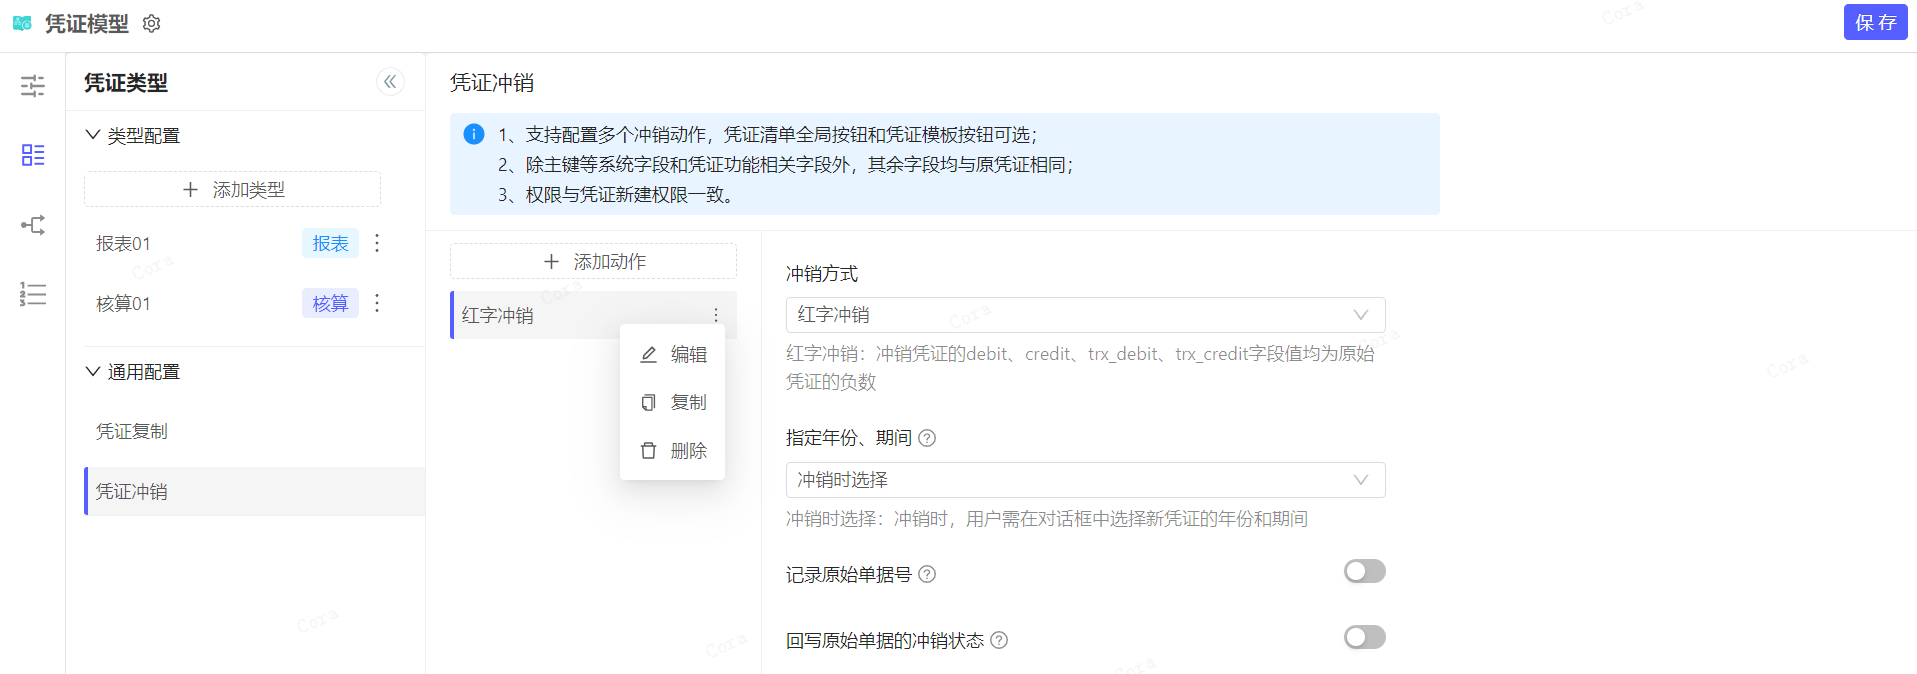Click the 保存 button

coord(1875,22)
